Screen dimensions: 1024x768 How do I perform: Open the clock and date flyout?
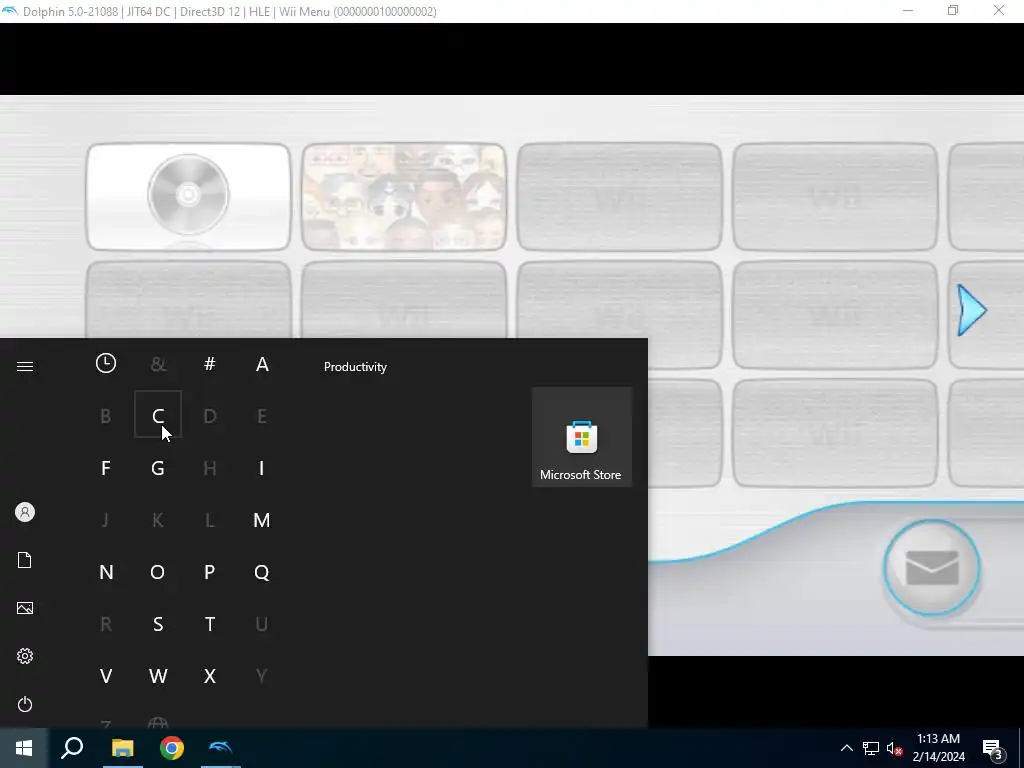click(938, 748)
